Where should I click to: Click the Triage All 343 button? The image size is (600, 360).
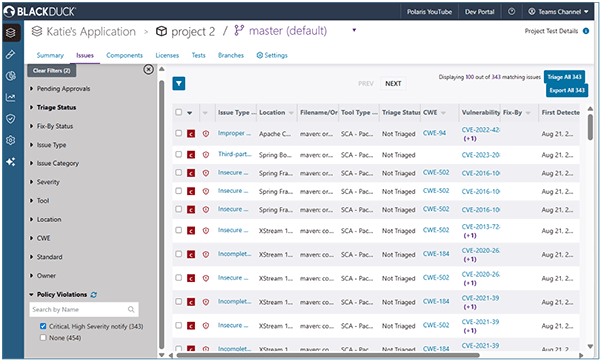(564, 77)
